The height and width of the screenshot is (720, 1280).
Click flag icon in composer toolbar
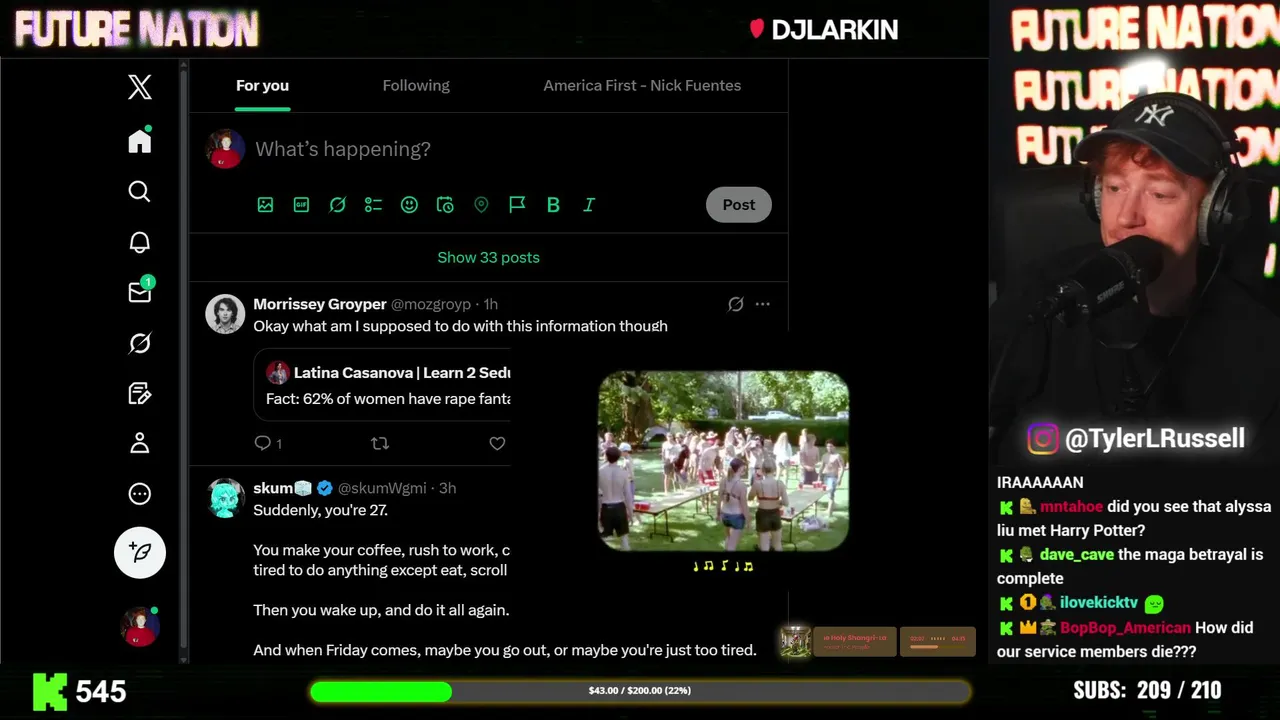tap(517, 204)
